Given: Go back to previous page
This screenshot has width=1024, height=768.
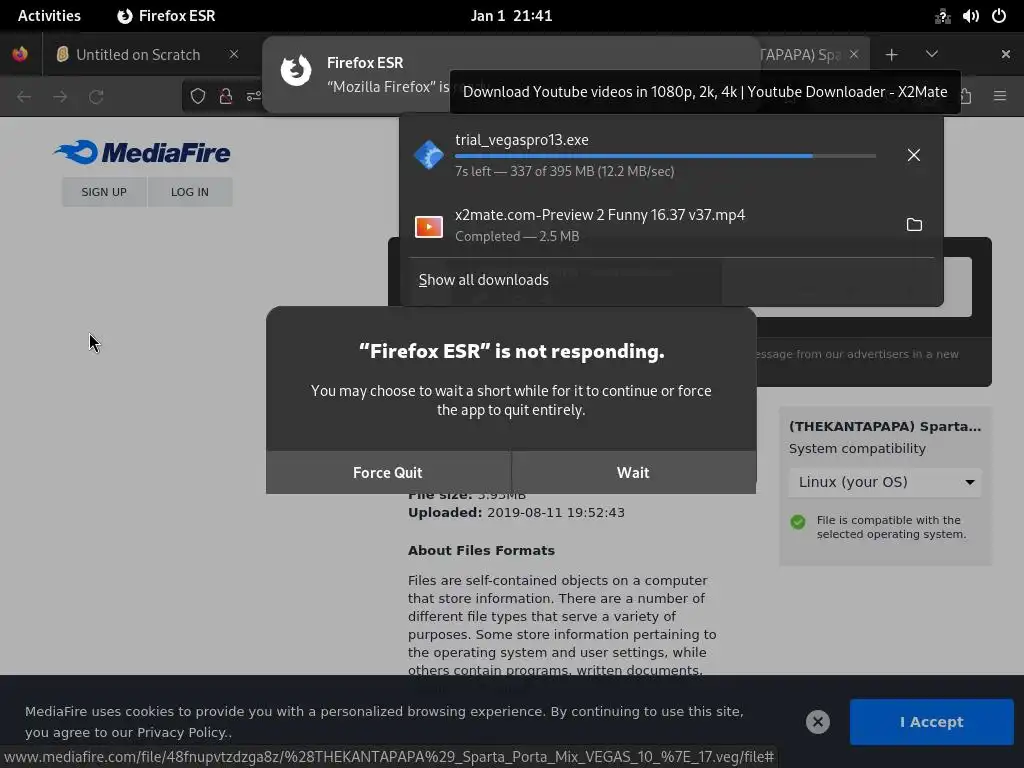Looking at the screenshot, I should pos(24,97).
